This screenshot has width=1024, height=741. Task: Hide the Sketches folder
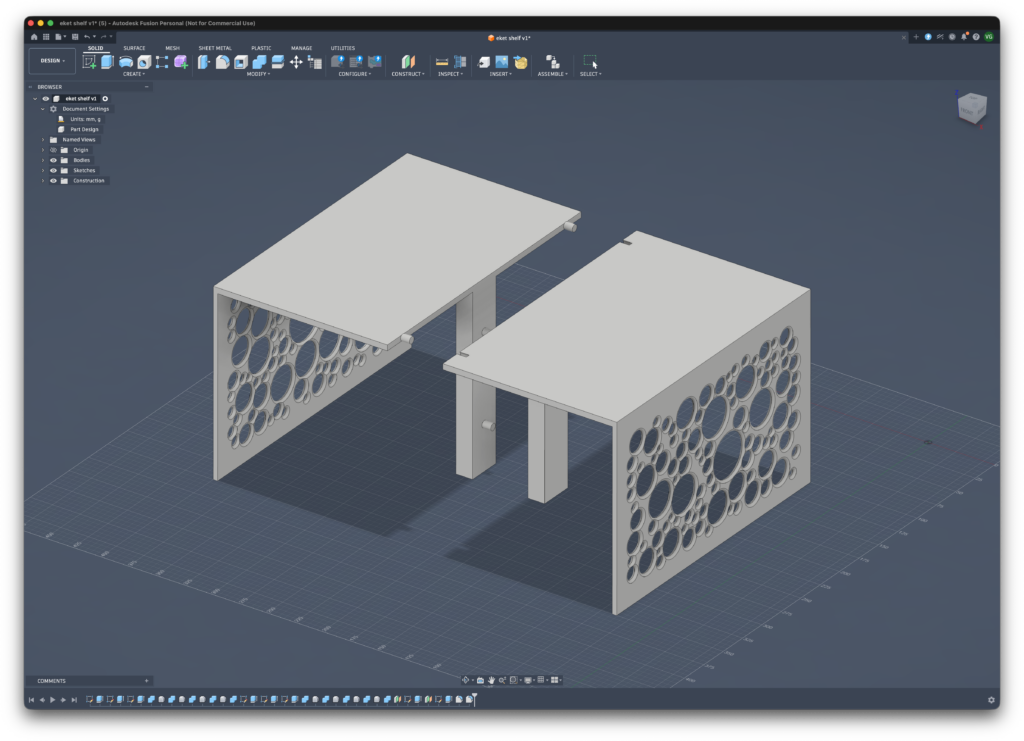pyautogui.click(x=54, y=170)
